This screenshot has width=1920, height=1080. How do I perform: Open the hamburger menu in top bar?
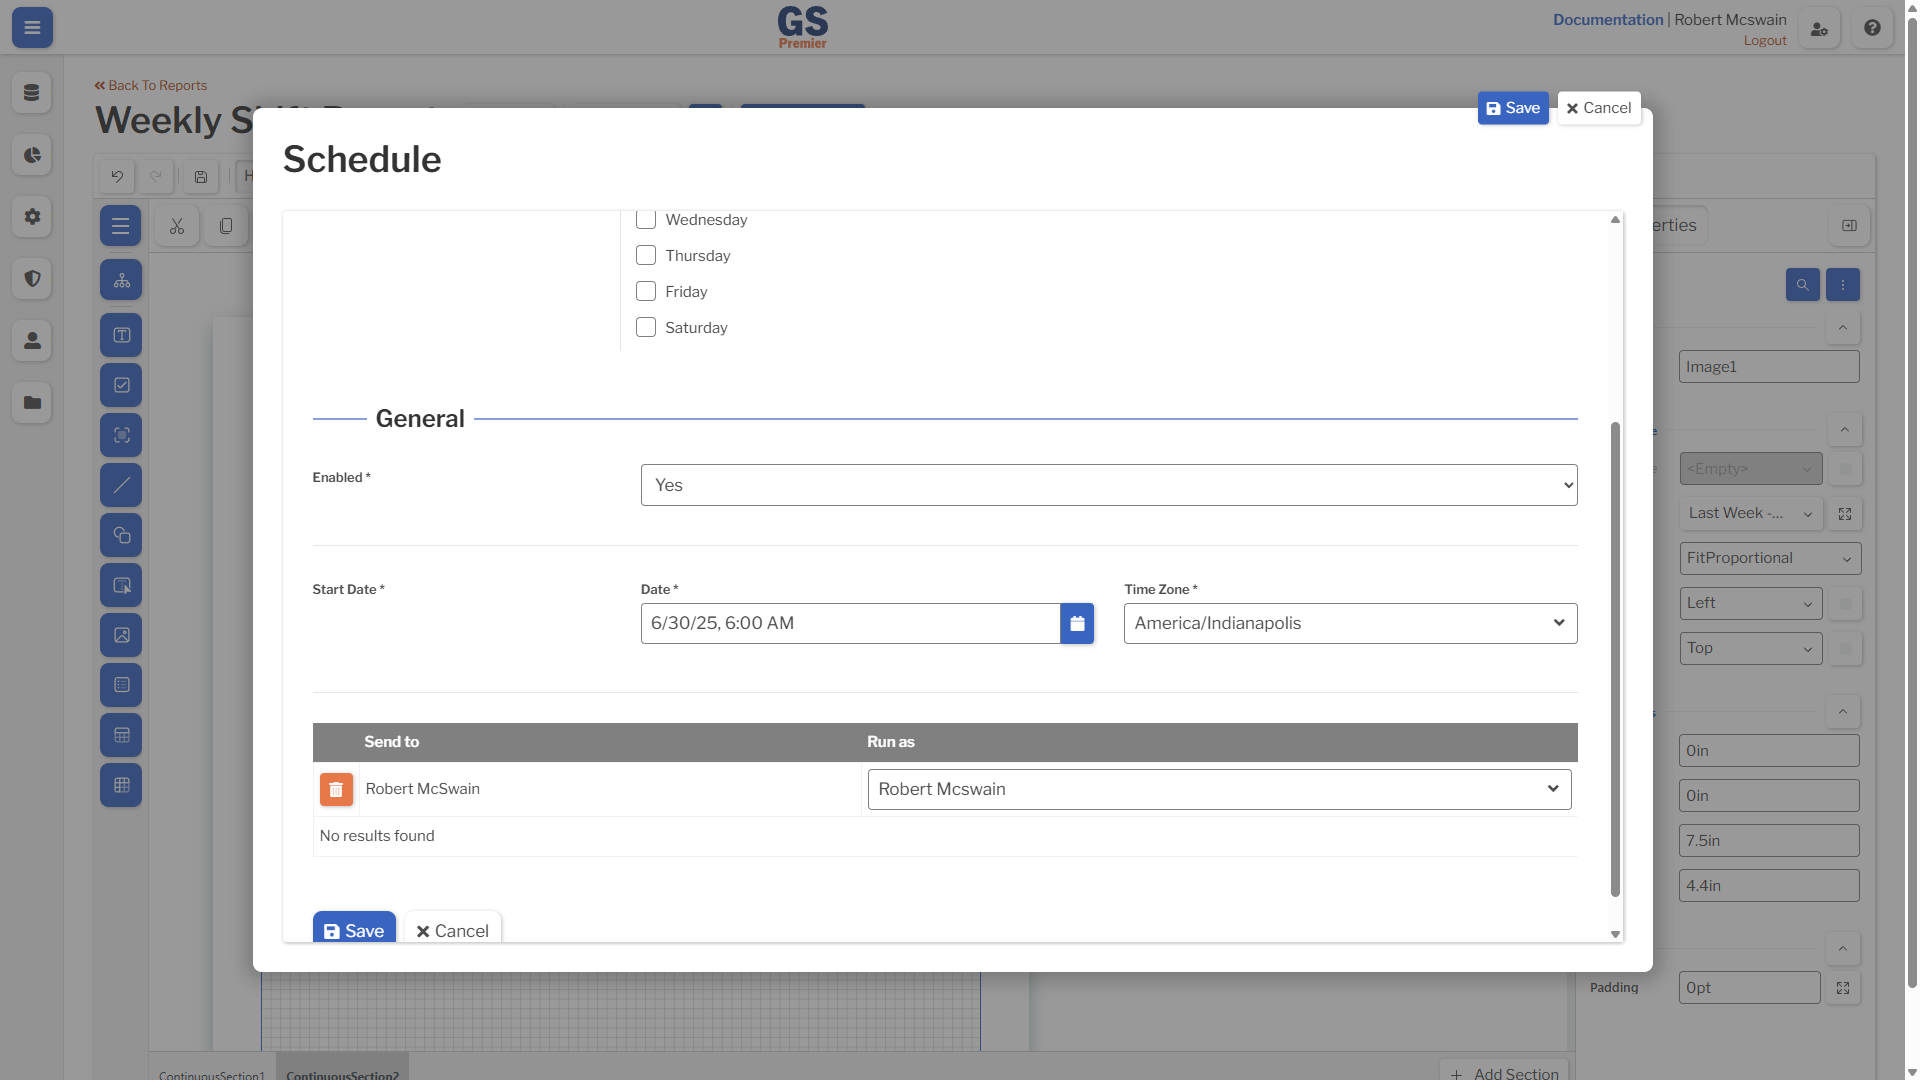pyautogui.click(x=32, y=28)
